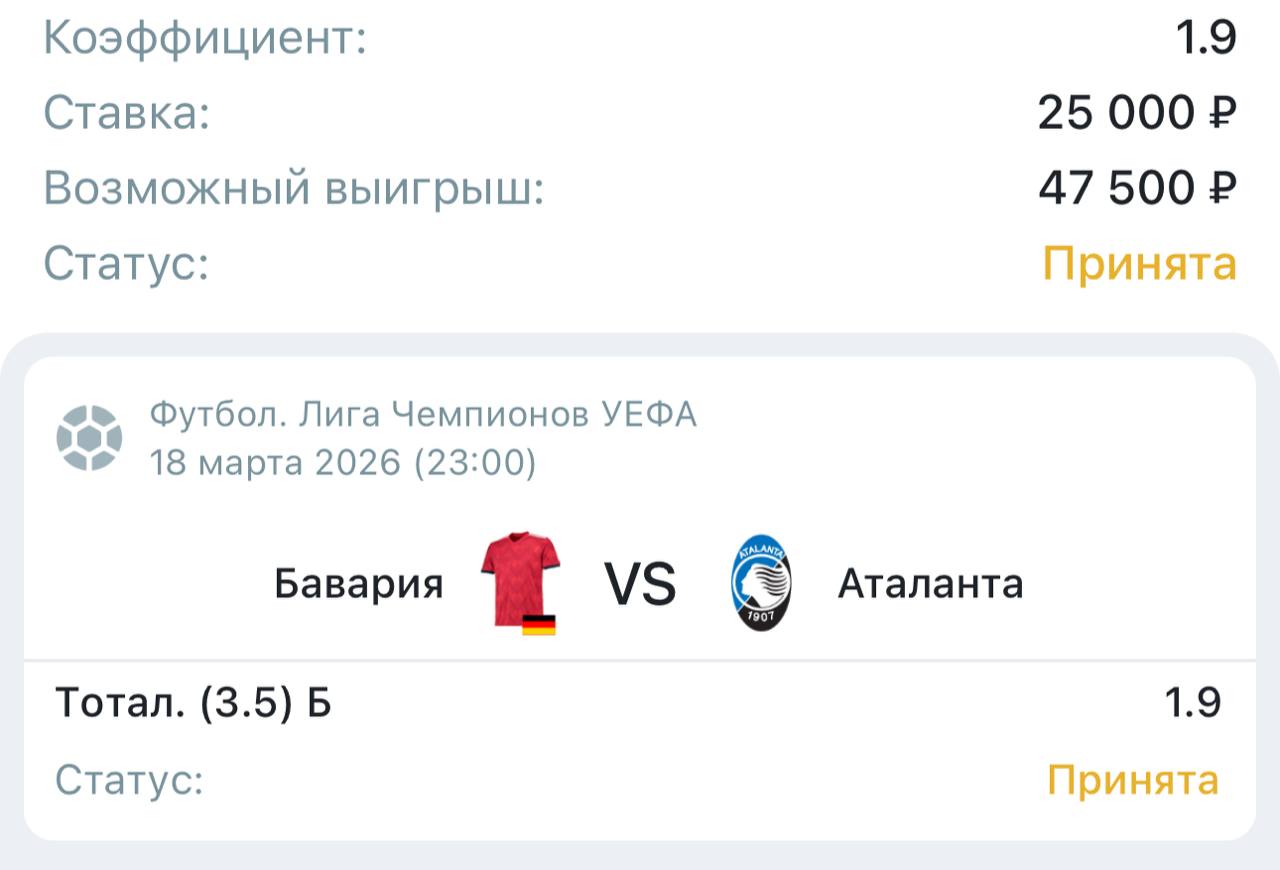This screenshot has height=870, width=1280.
Task: Click the 25 000 ₽ stake amount
Action: pyautogui.click(x=1137, y=113)
